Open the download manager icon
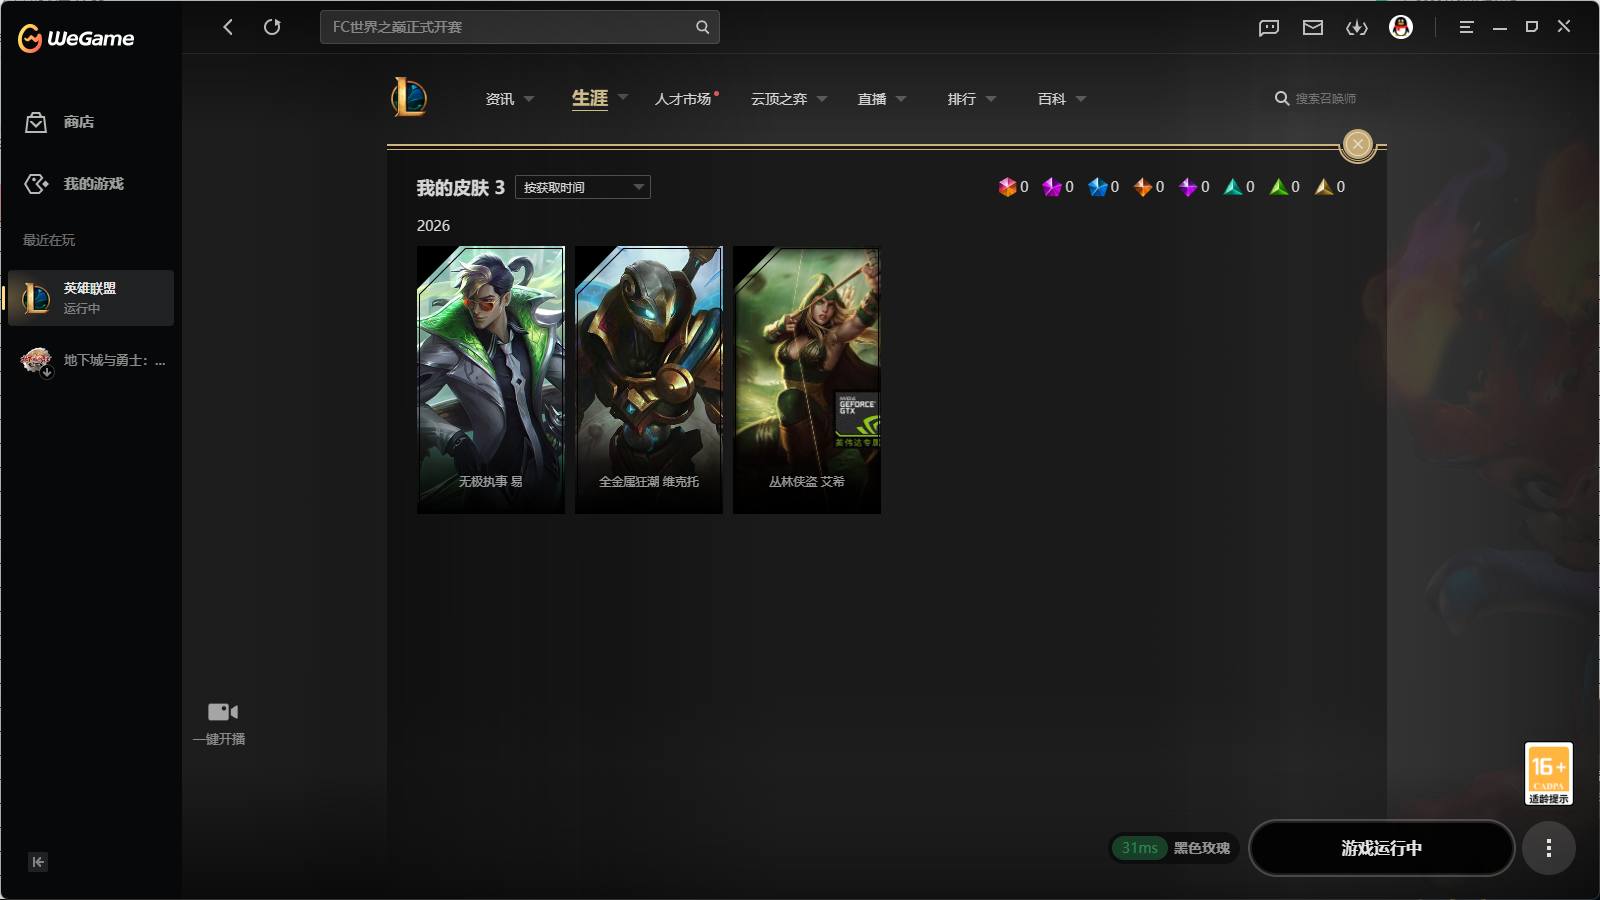 click(1357, 28)
